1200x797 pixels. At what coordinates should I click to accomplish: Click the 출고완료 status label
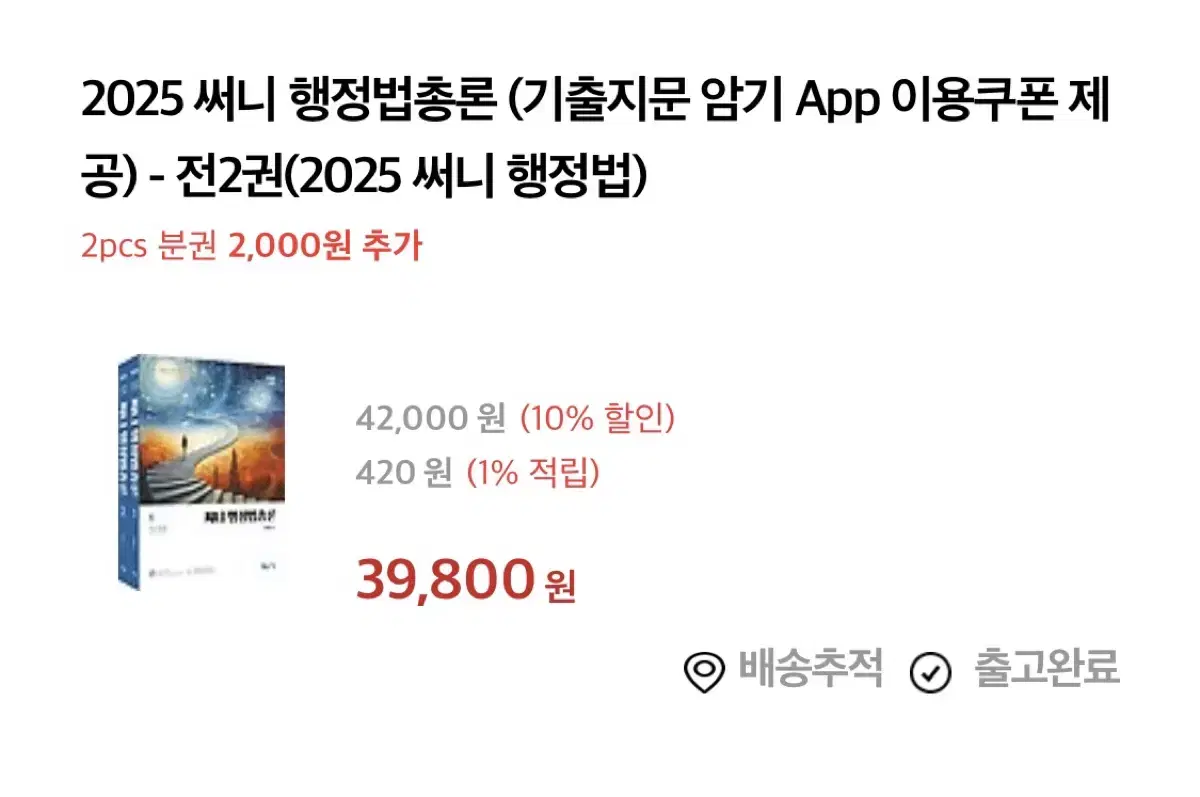1047,669
